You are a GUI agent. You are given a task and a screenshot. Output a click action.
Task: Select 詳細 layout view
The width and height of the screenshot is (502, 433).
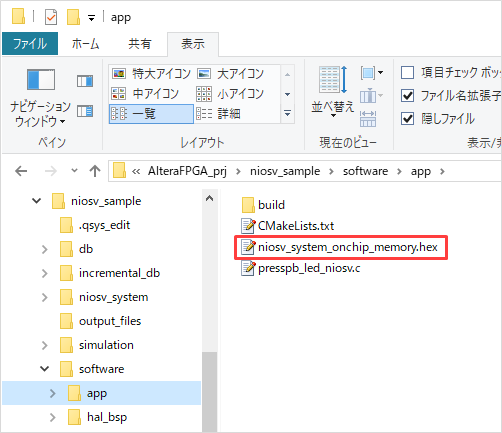click(x=218, y=114)
